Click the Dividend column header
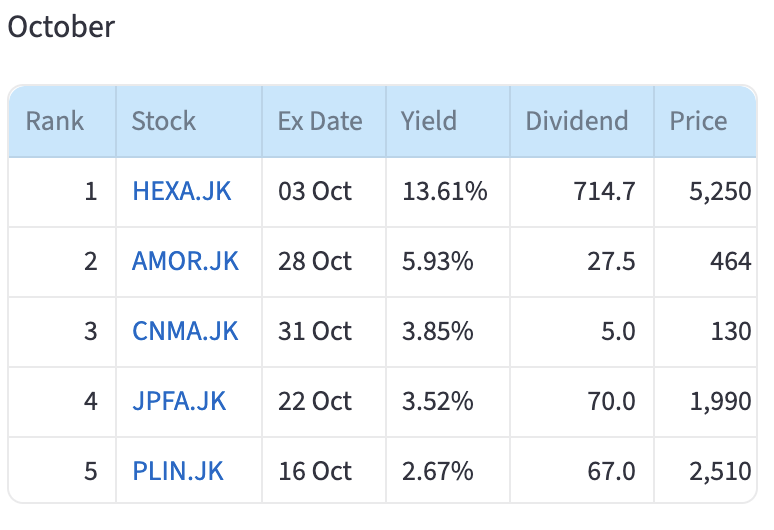This screenshot has width=774, height=530. 577,122
